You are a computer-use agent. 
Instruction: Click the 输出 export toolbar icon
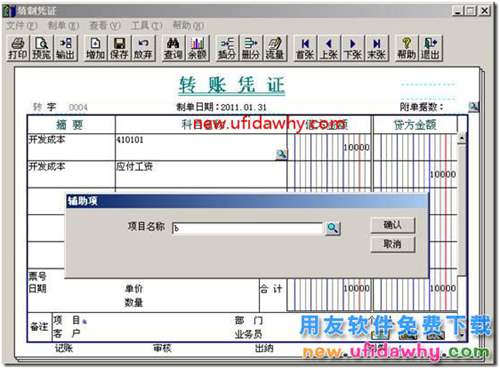[65, 49]
